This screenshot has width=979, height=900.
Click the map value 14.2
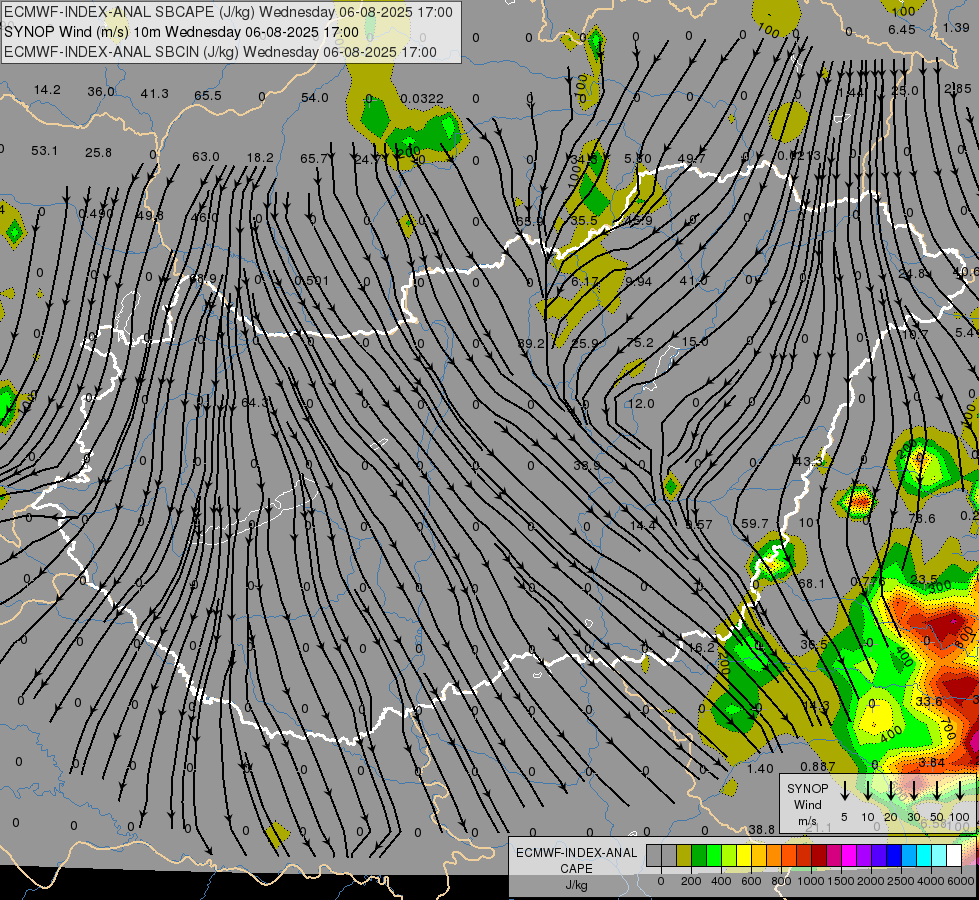47,90
